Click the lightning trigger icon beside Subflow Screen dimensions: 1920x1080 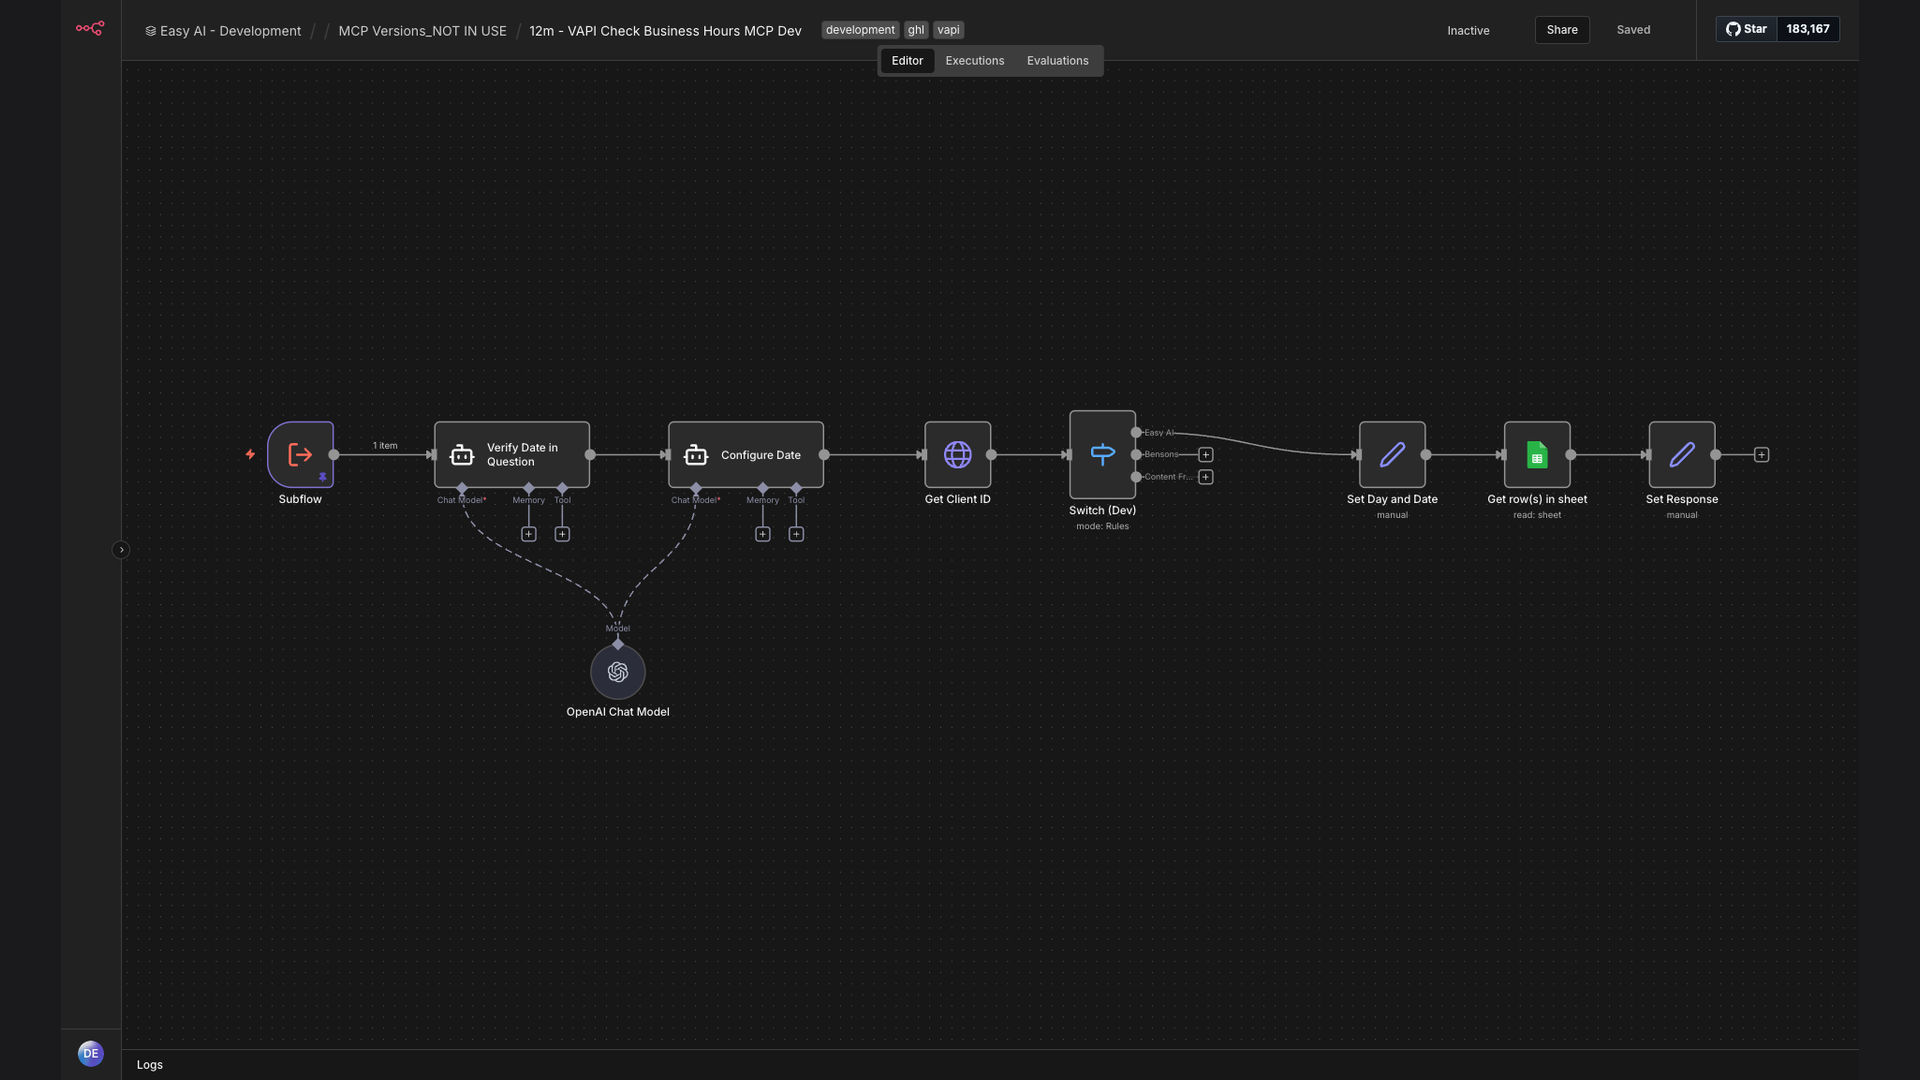tap(250, 454)
